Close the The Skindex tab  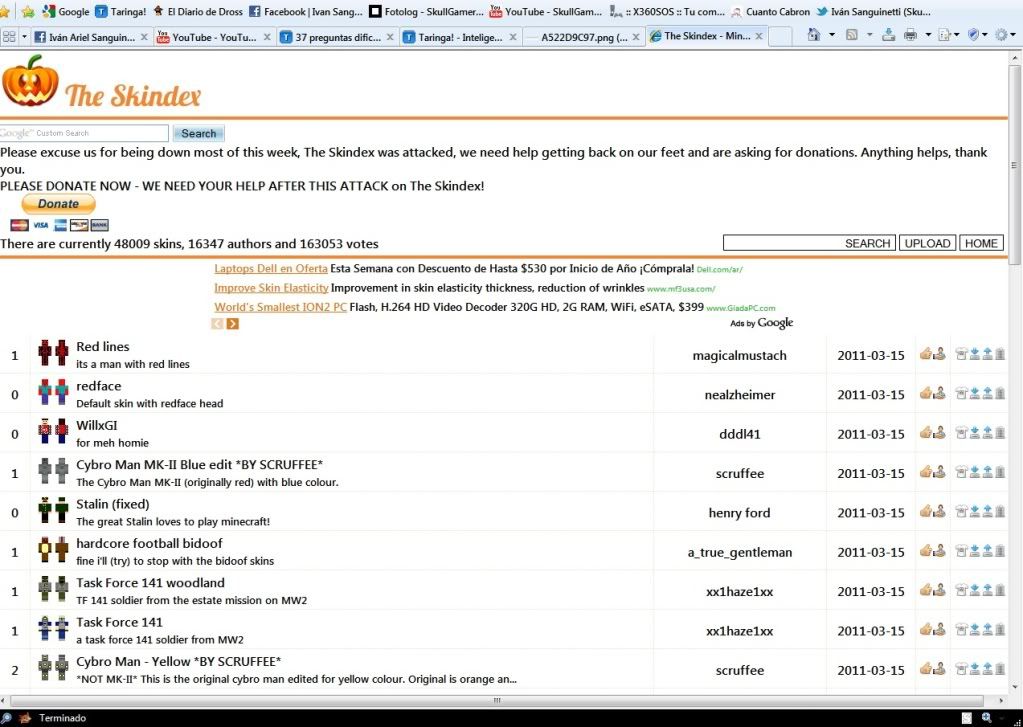(759, 37)
